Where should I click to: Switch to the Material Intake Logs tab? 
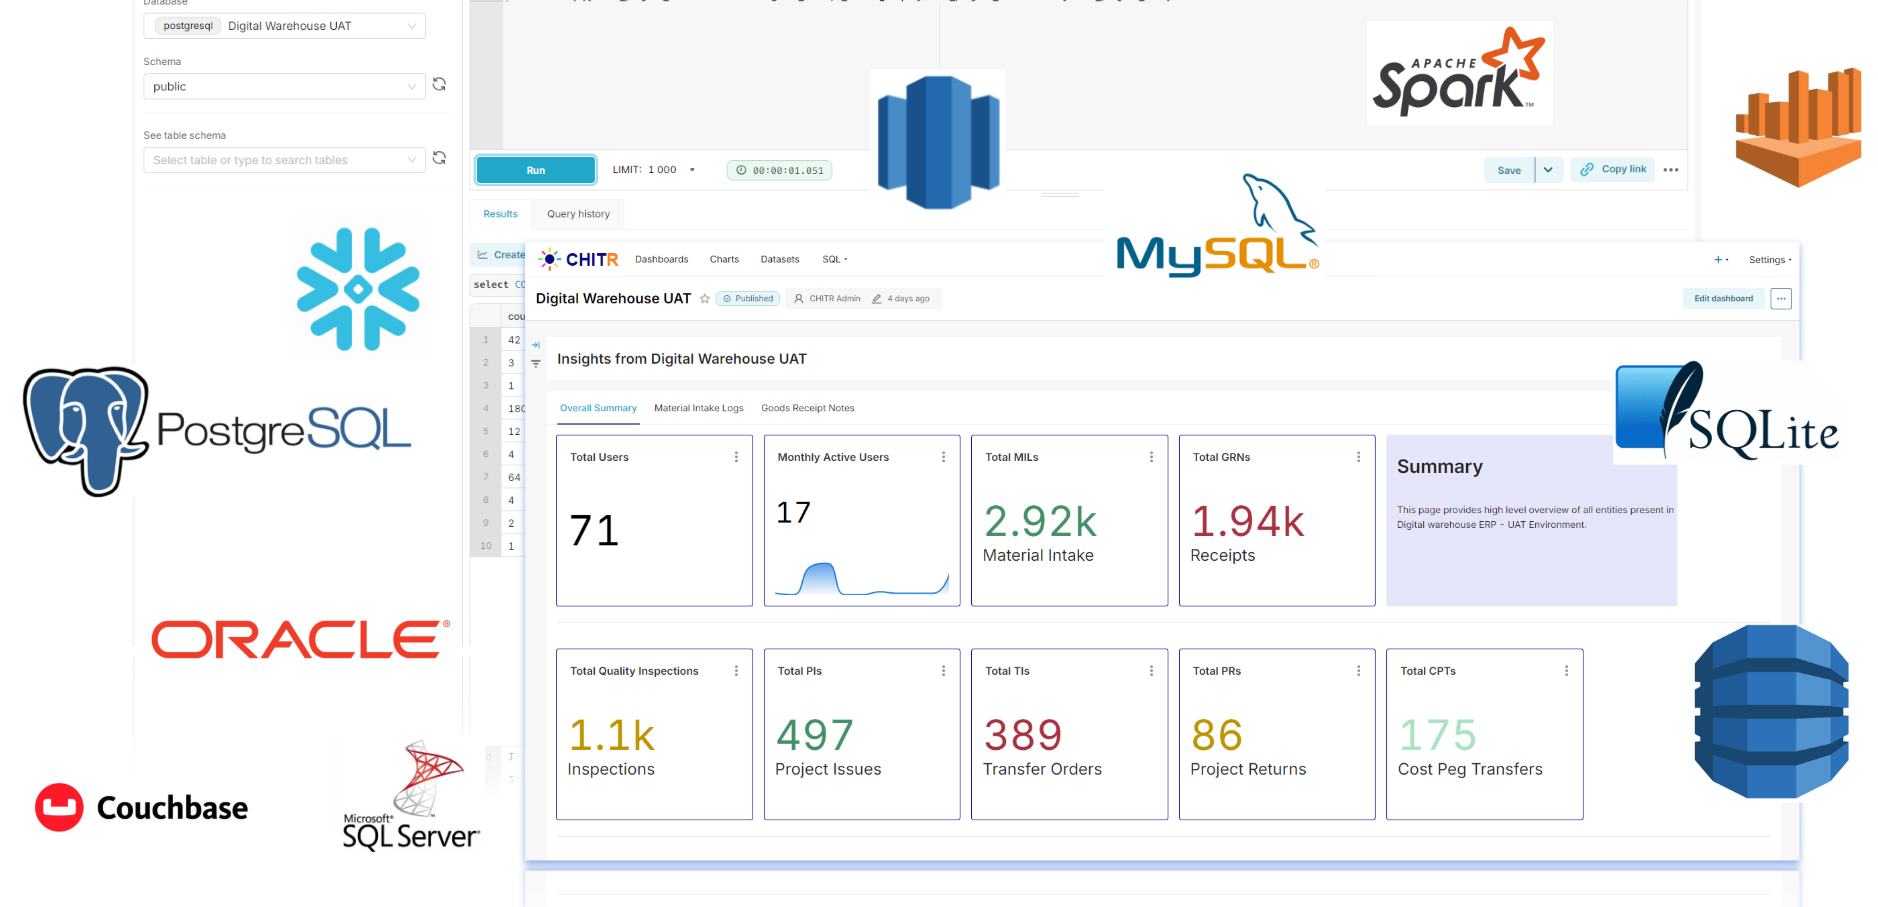coord(698,408)
